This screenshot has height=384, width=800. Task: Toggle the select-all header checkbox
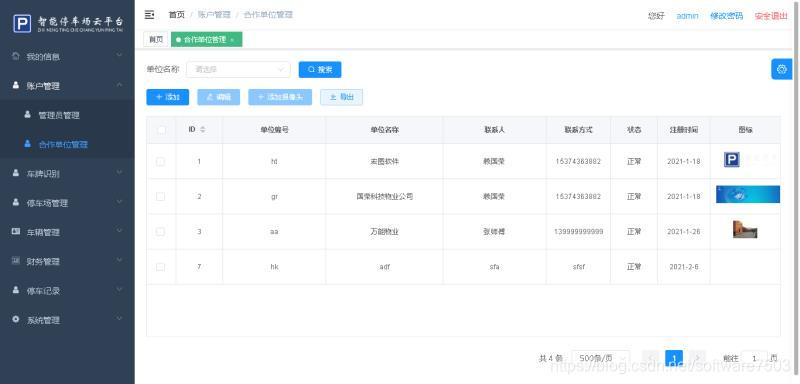coord(161,130)
